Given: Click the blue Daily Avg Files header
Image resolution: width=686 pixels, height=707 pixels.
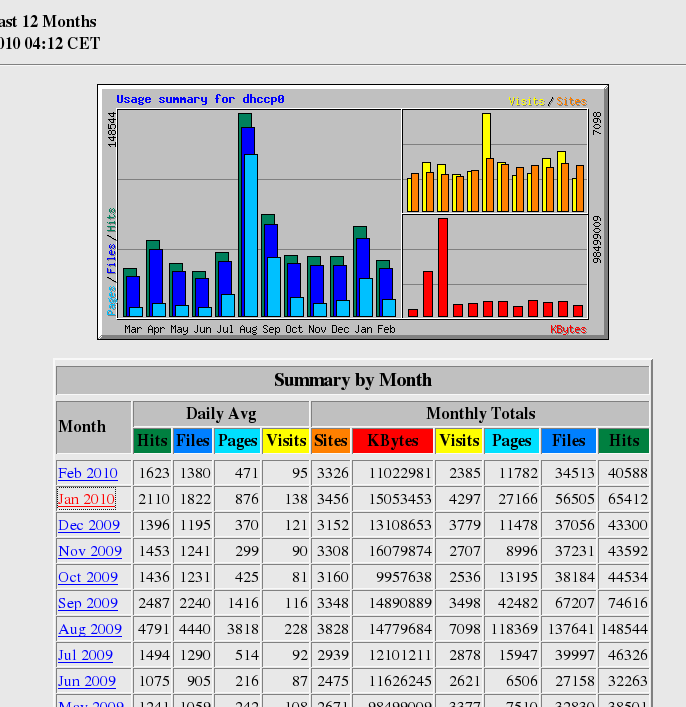Looking at the screenshot, I should point(193,441).
